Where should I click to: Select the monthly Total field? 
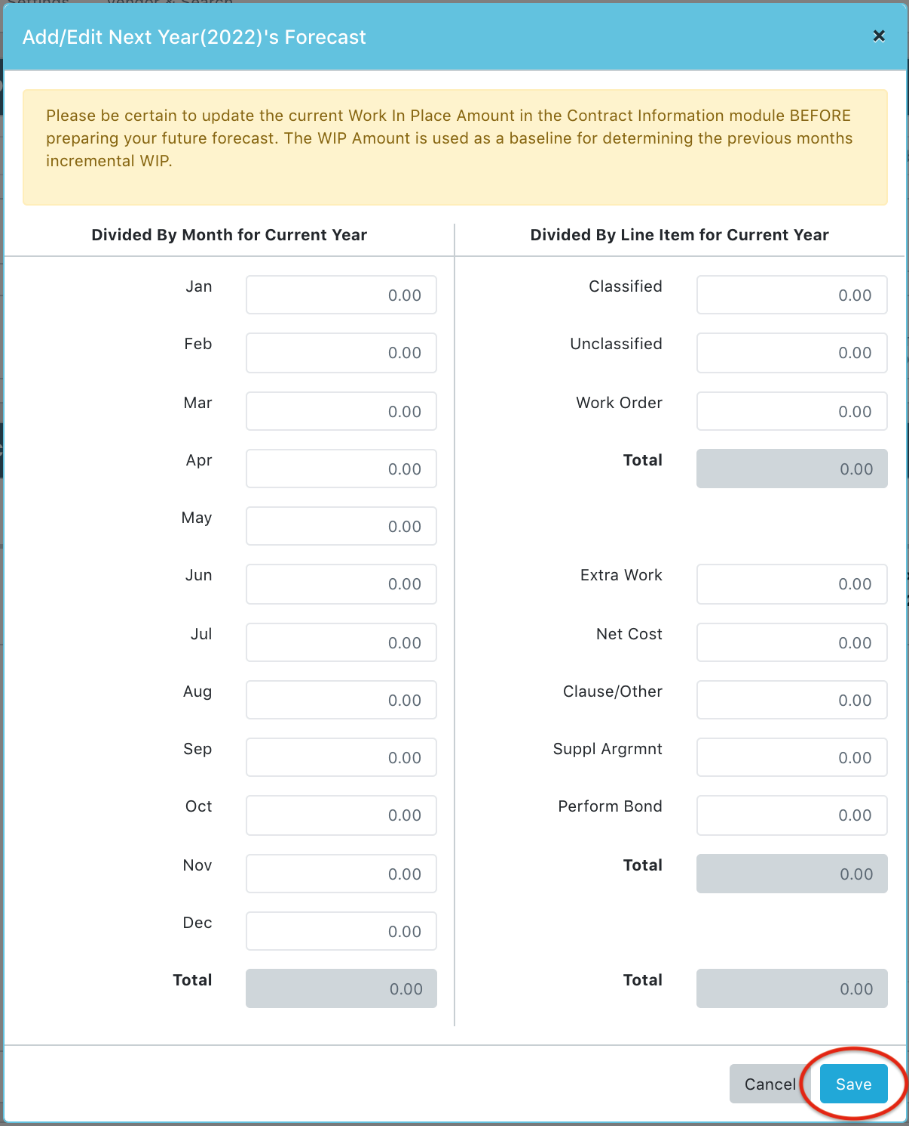(x=341, y=988)
